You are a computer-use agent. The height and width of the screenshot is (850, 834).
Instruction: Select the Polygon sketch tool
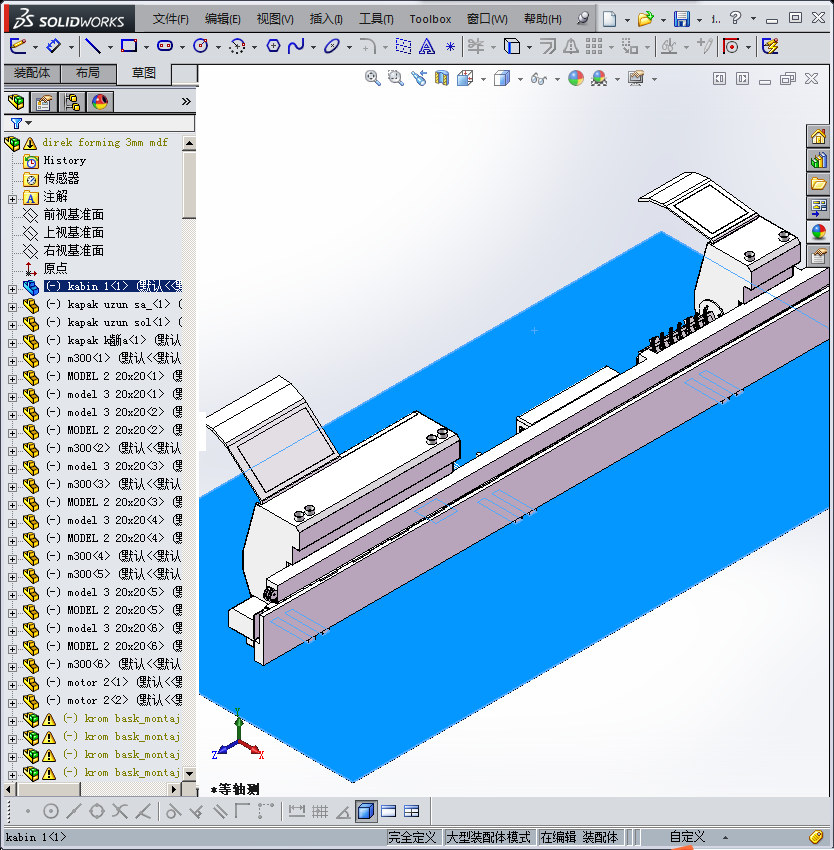(x=273, y=47)
